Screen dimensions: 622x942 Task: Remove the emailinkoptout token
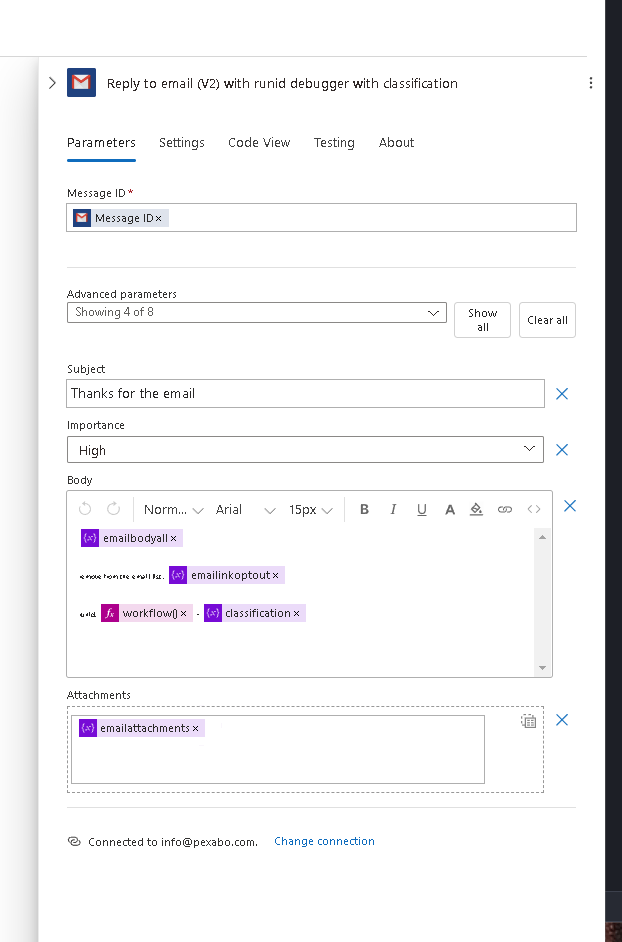[x=275, y=576]
